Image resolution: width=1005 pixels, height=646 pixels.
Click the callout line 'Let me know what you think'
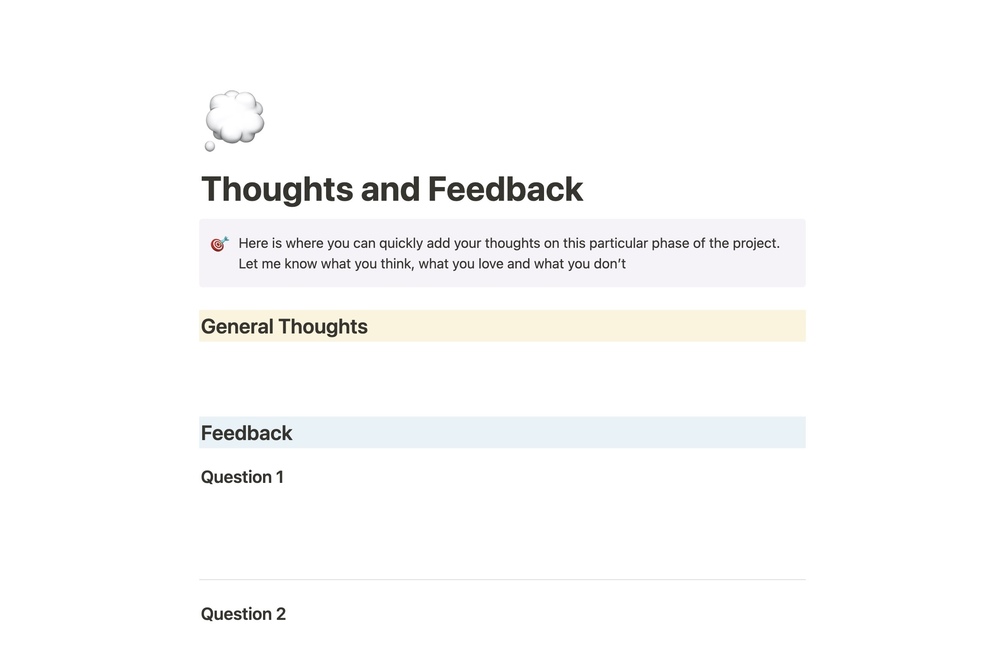[x=431, y=265]
